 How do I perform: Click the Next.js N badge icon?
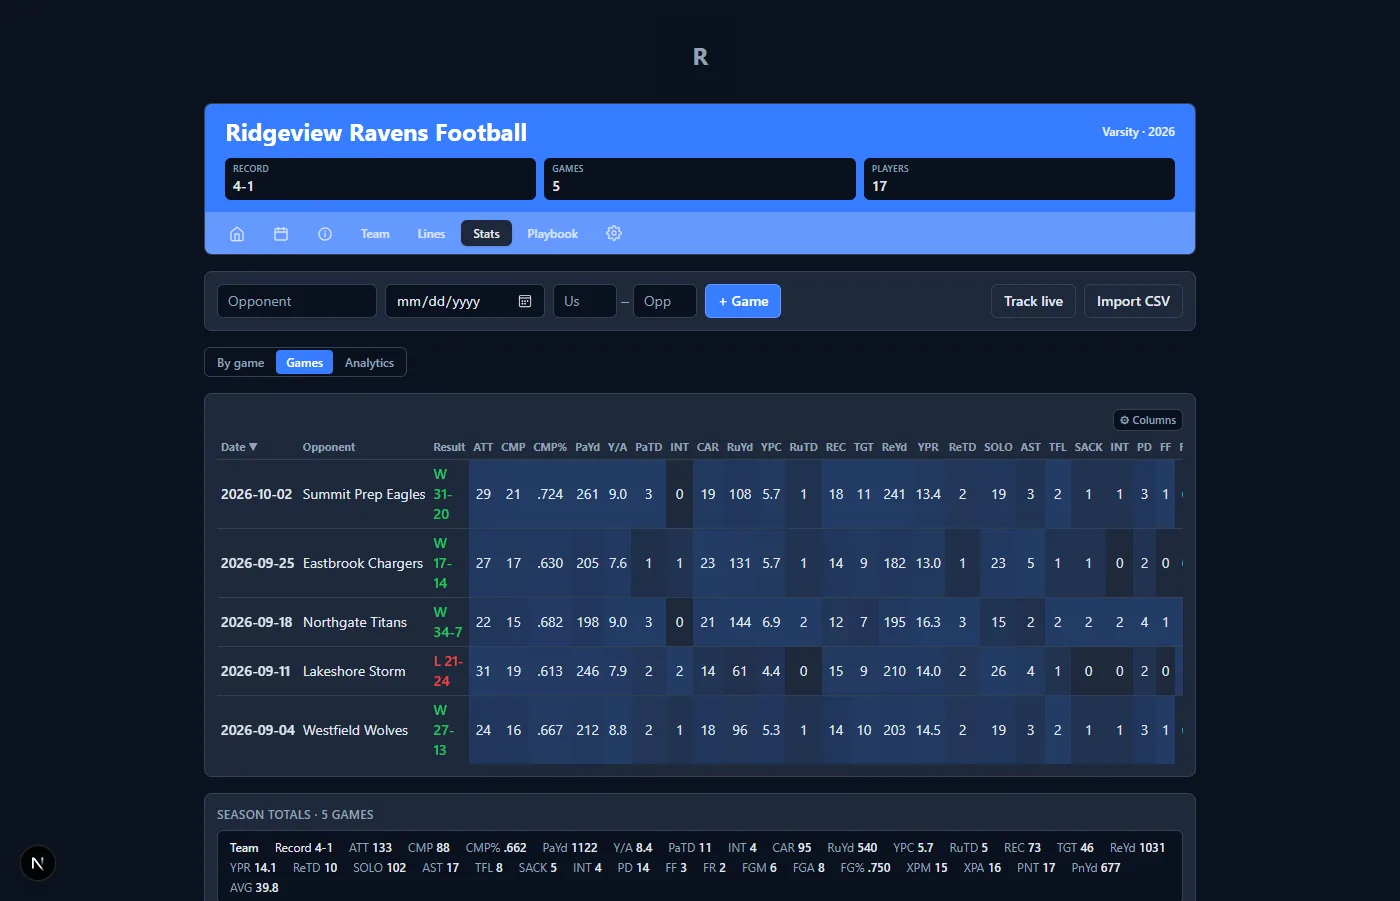(x=38, y=863)
